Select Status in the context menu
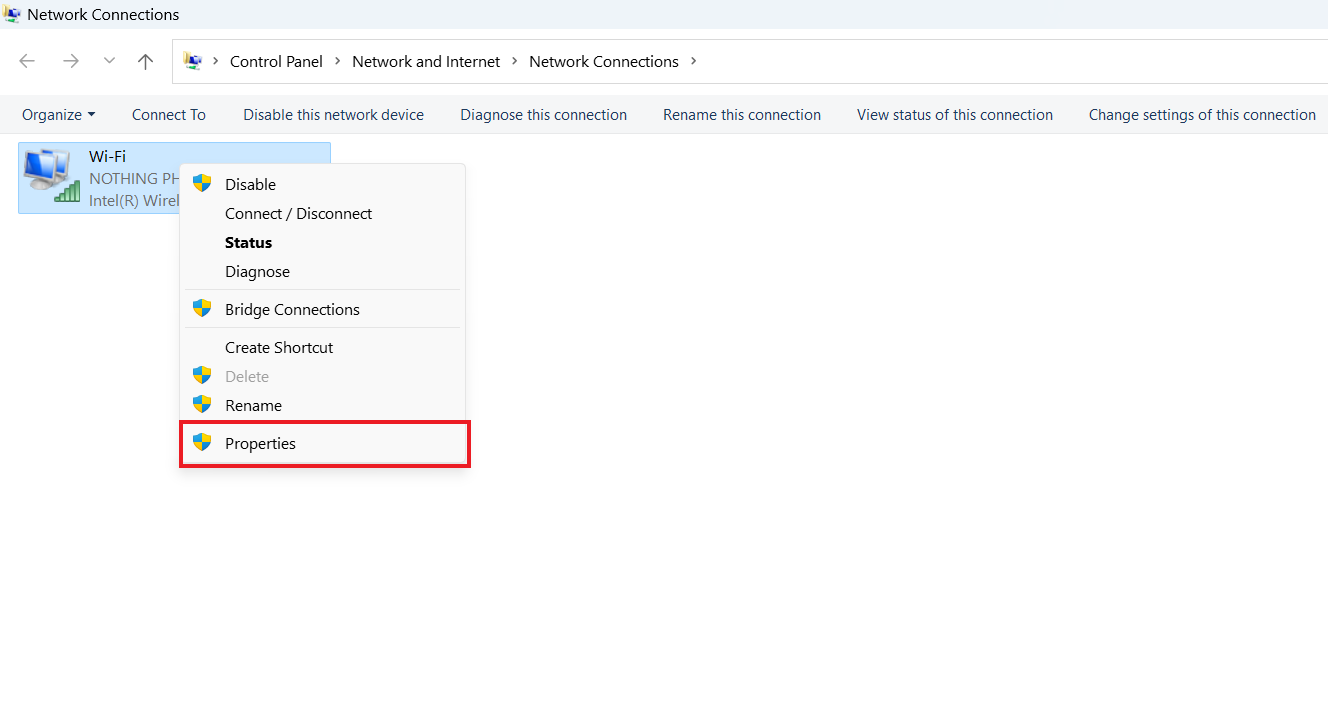This screenshot has width=1328, height=721. pos(248,243)
